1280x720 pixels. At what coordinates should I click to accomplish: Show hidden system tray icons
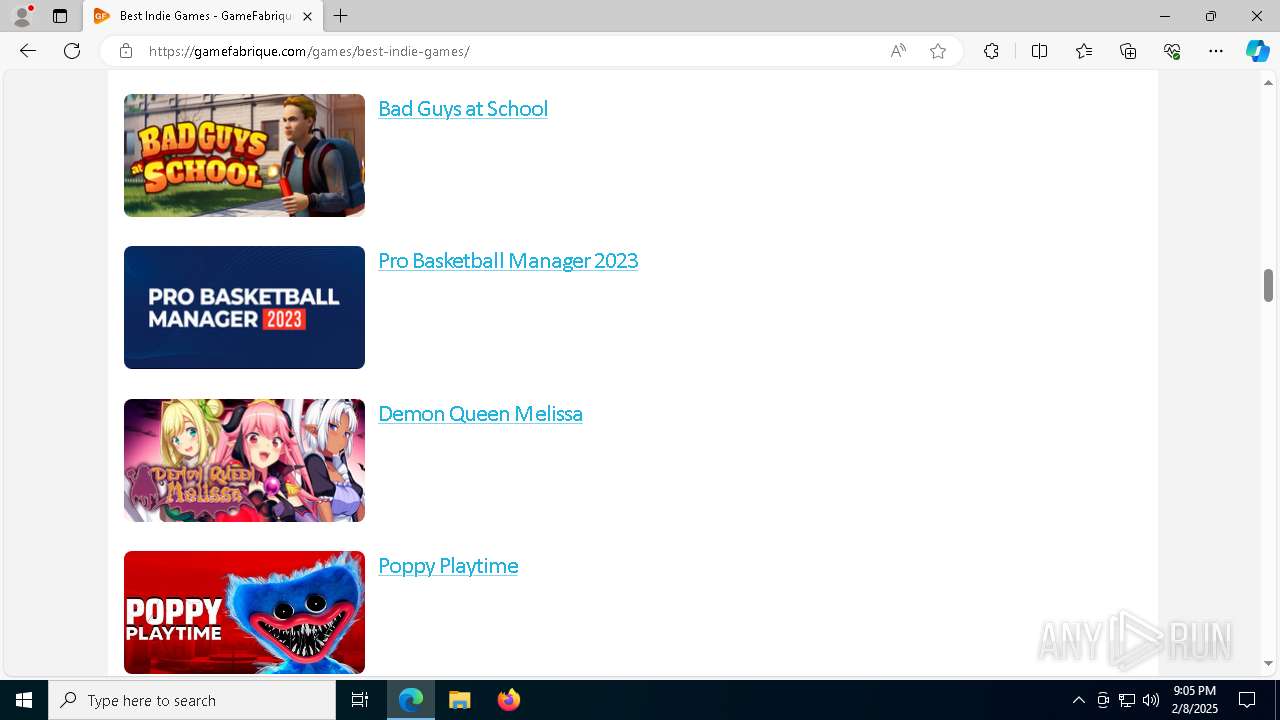point(1078,700)
